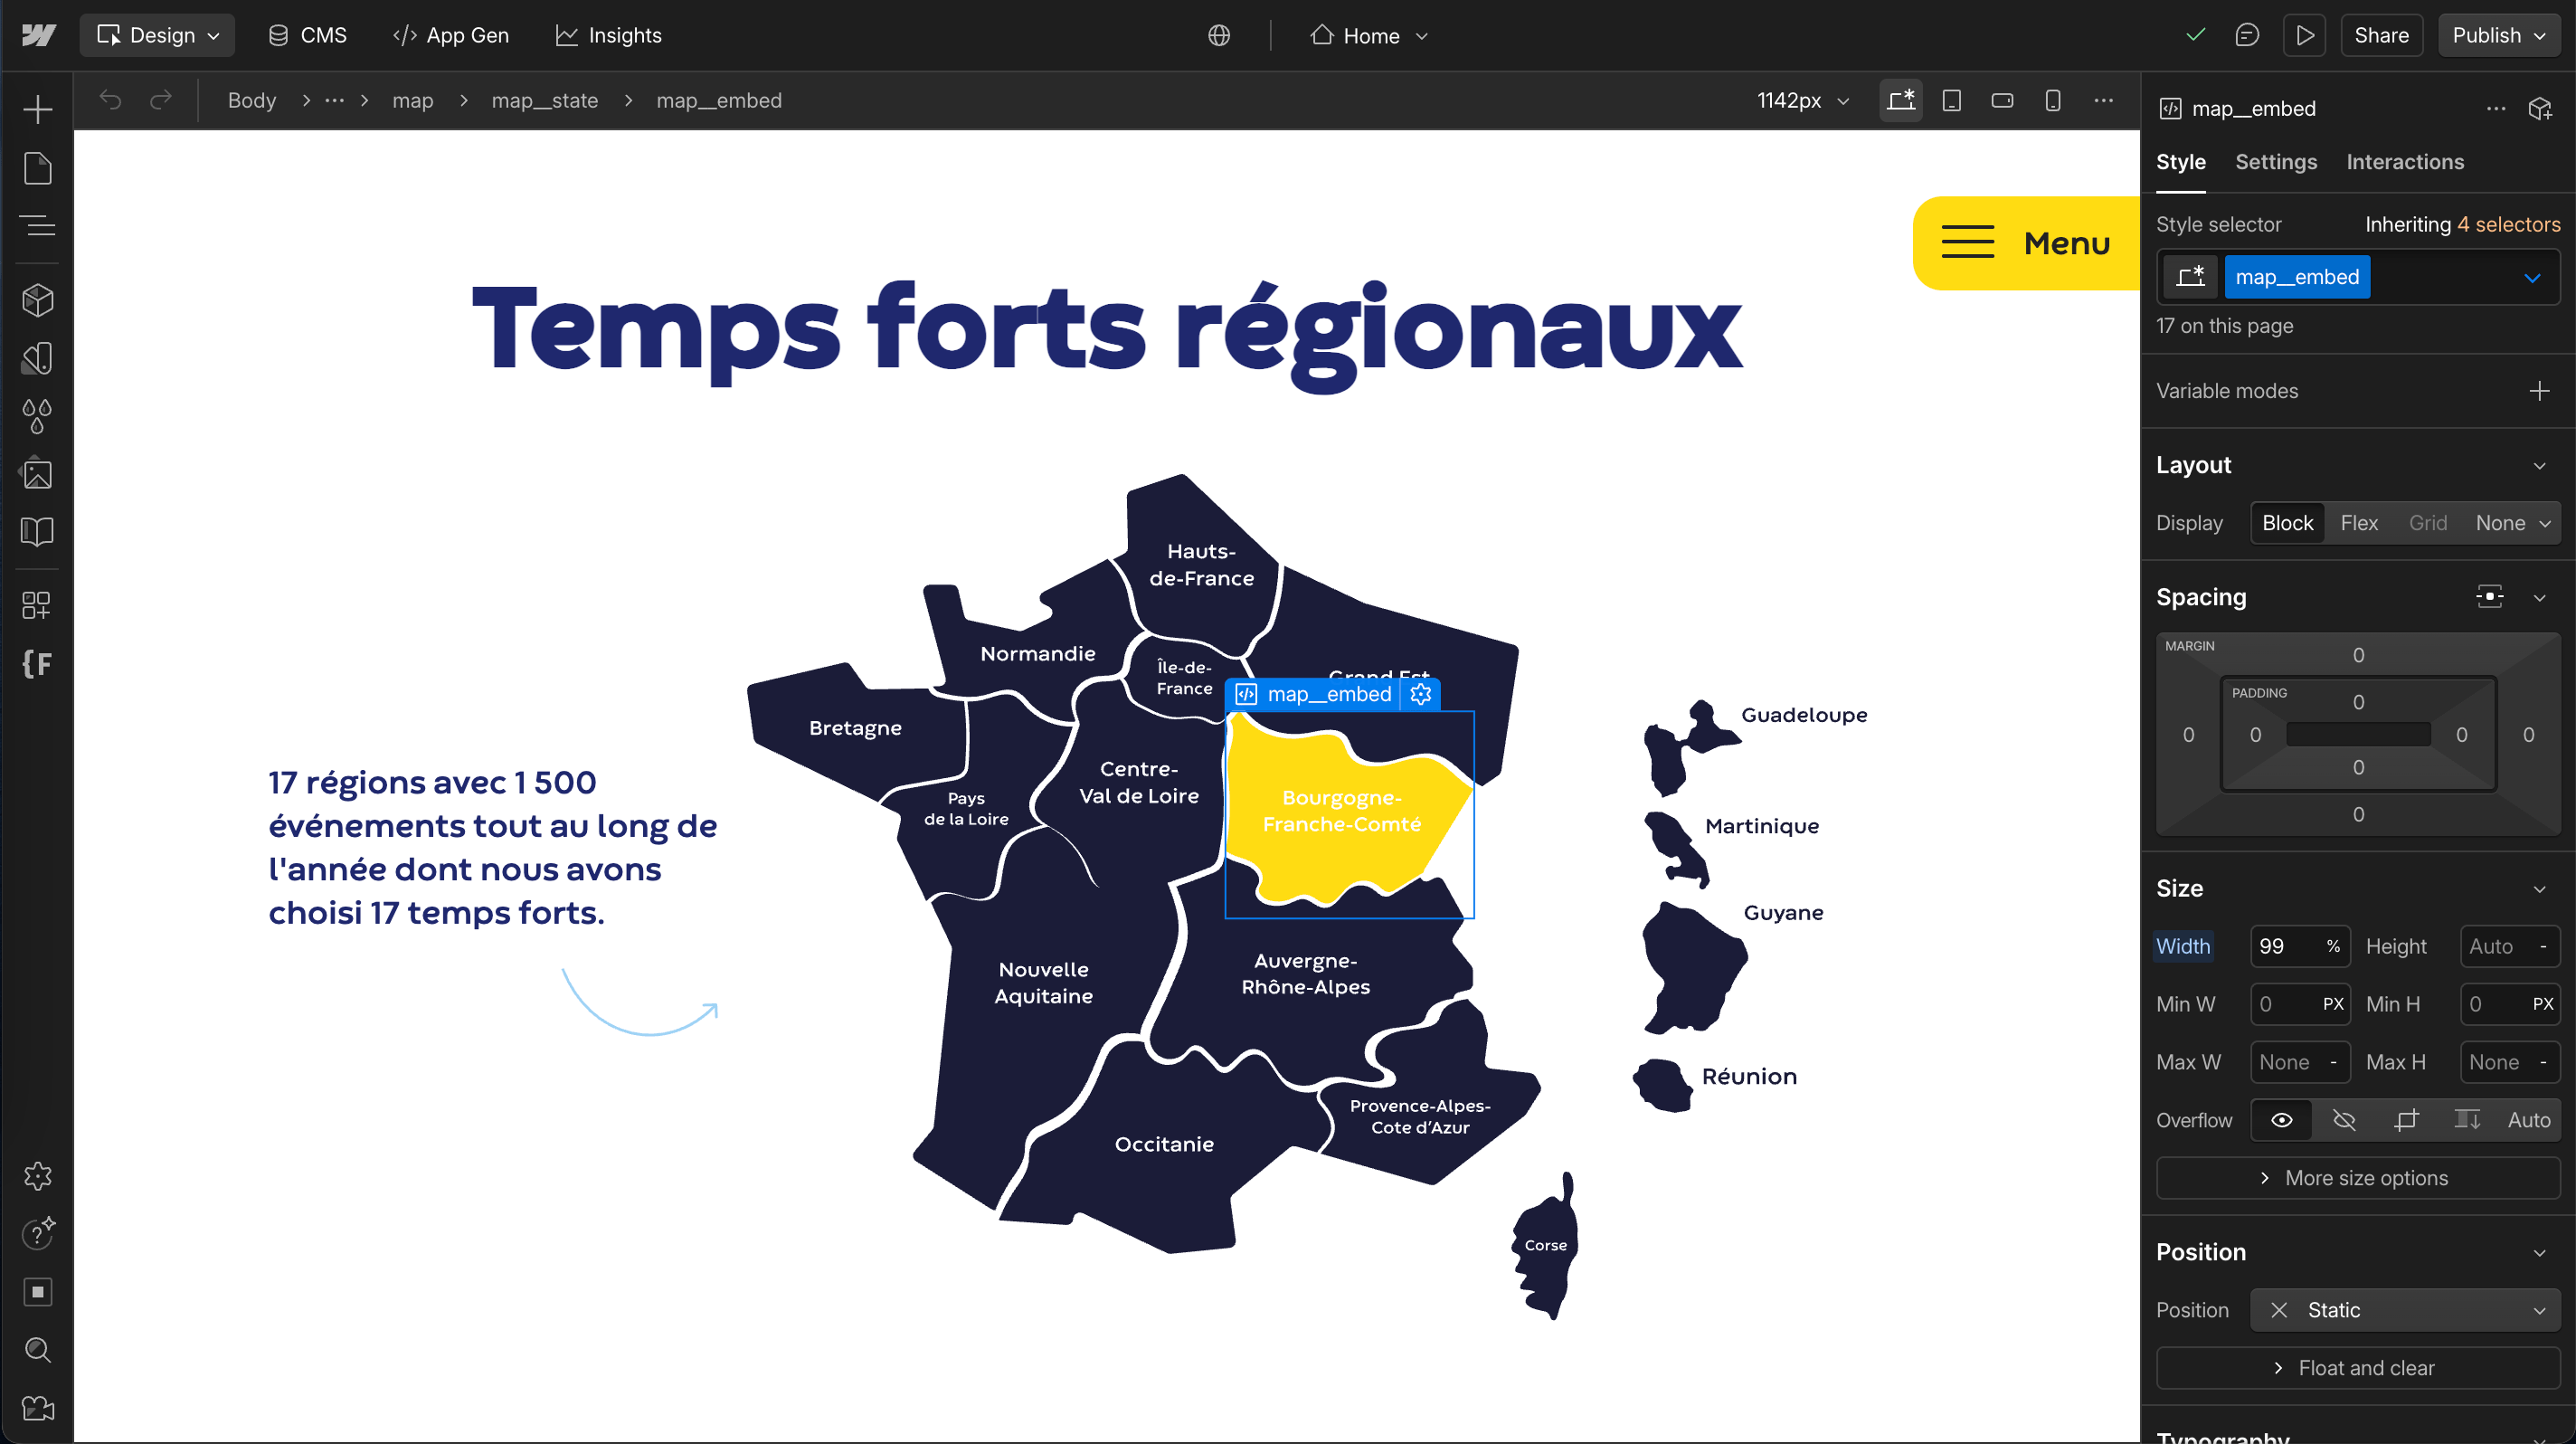Image resolution: width=2576 pixels, height=1444 pixels.
Task: Open the Navigator panel icon
Action: pyautogui.click(x=37, y=226)
